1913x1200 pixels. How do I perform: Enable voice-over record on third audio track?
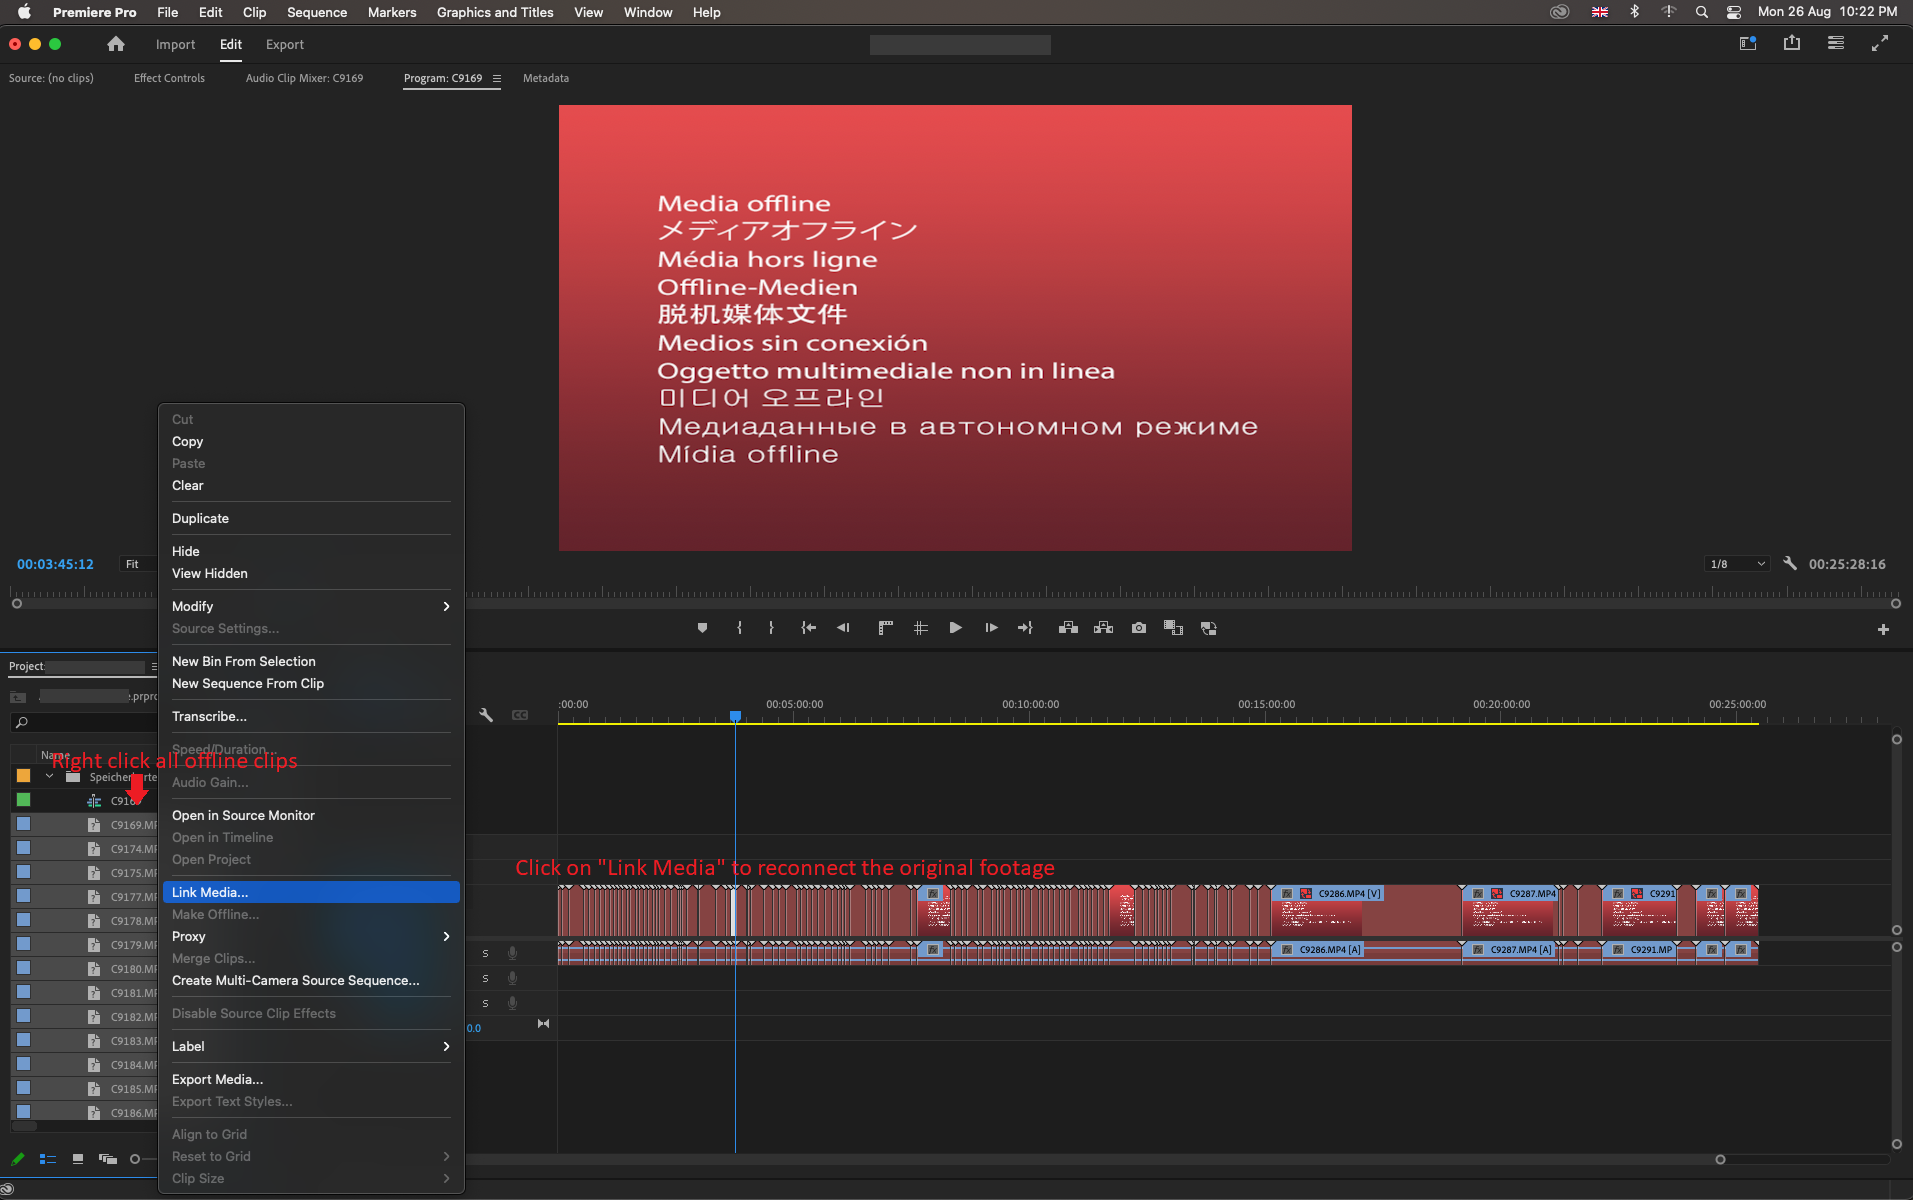click(x=512, y=1003)
